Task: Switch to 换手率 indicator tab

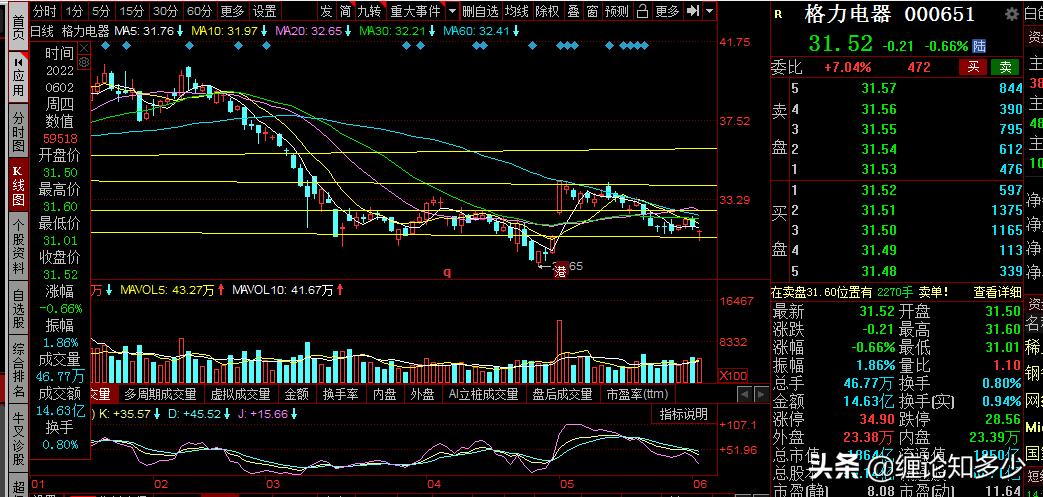Action: tap(341, 394)
